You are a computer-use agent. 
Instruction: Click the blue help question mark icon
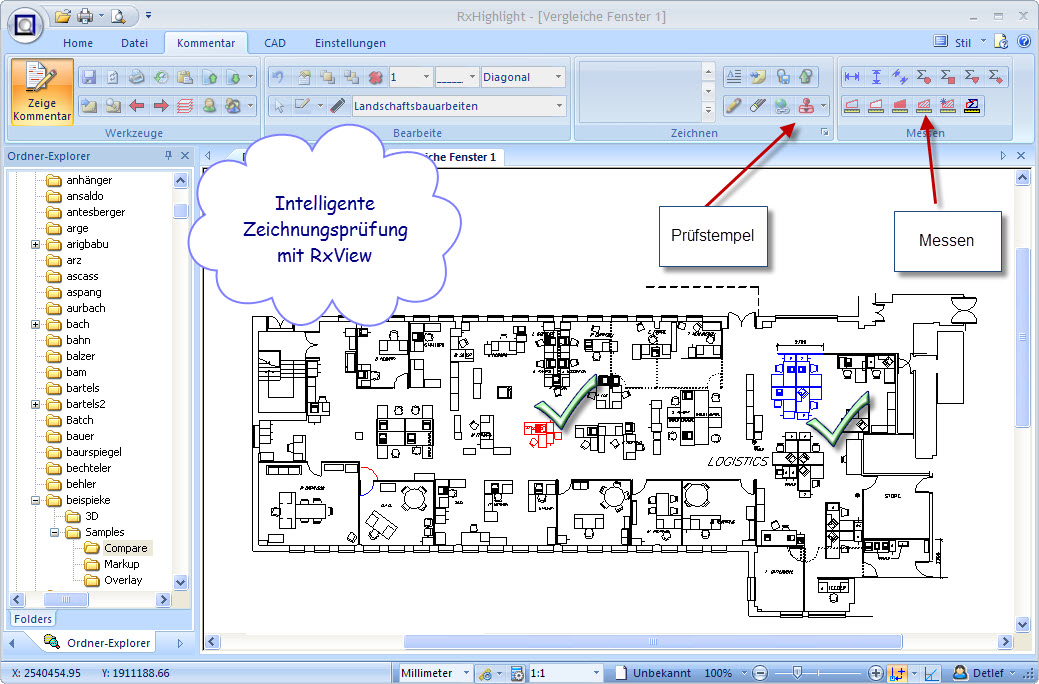pyautogui.click(x=1024, y=42)
